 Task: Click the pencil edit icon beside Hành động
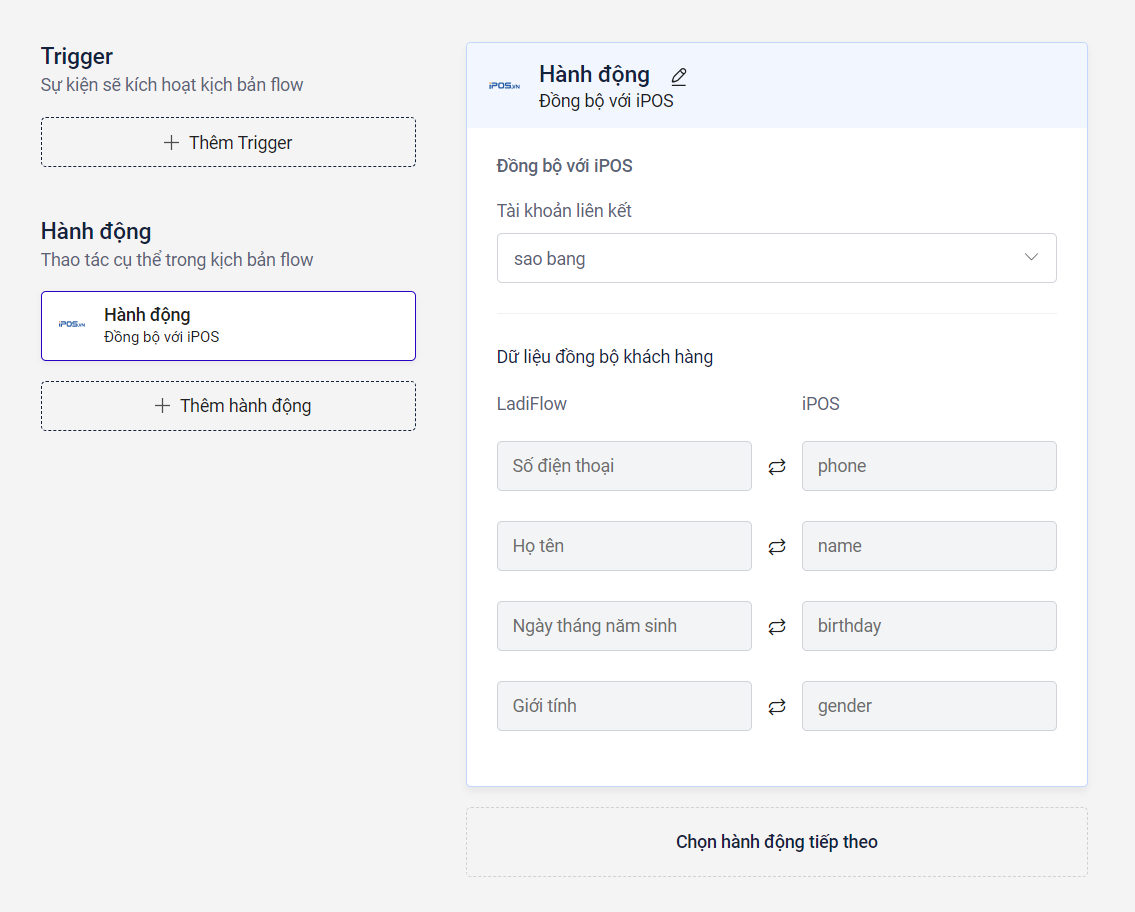click(679, 76)
